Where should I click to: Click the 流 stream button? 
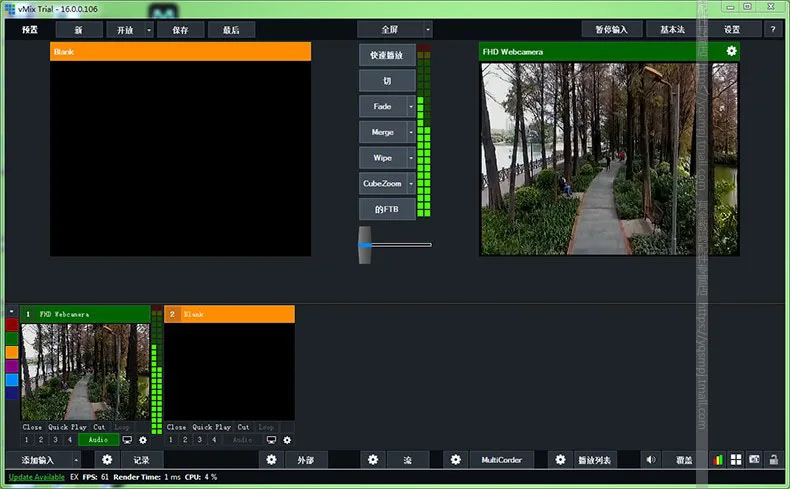click(408, 460)
